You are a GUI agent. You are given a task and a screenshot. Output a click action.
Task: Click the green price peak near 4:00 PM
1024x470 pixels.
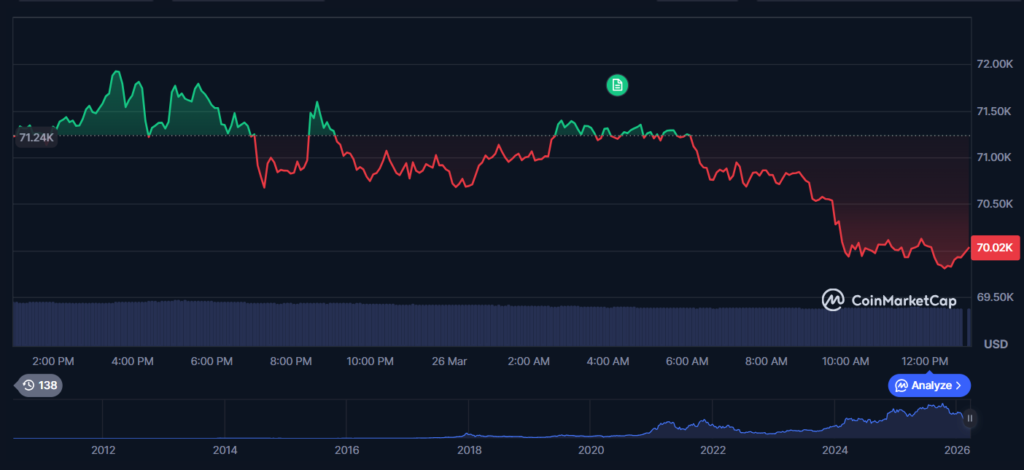coord(118,72)
